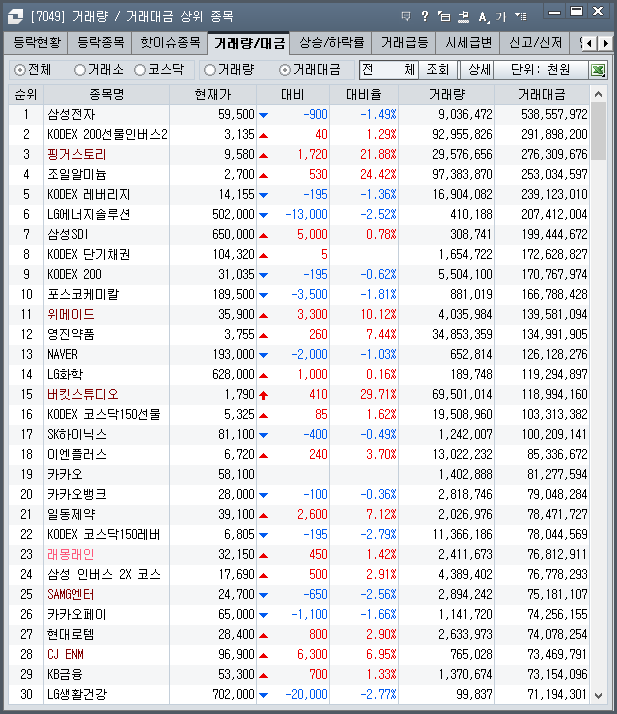Switch to the 등락현황 tab
Screen dimensions: 617x714
(36, 43)
